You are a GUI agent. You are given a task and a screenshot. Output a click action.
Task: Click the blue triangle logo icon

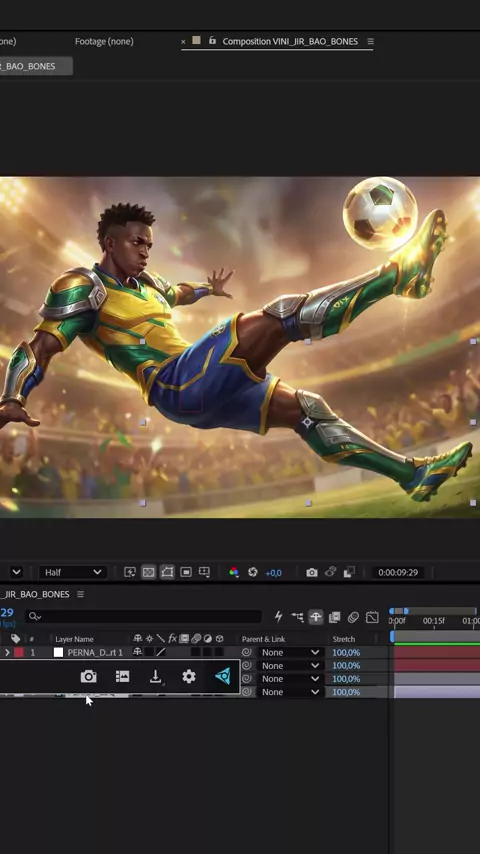tap(223, 676)
